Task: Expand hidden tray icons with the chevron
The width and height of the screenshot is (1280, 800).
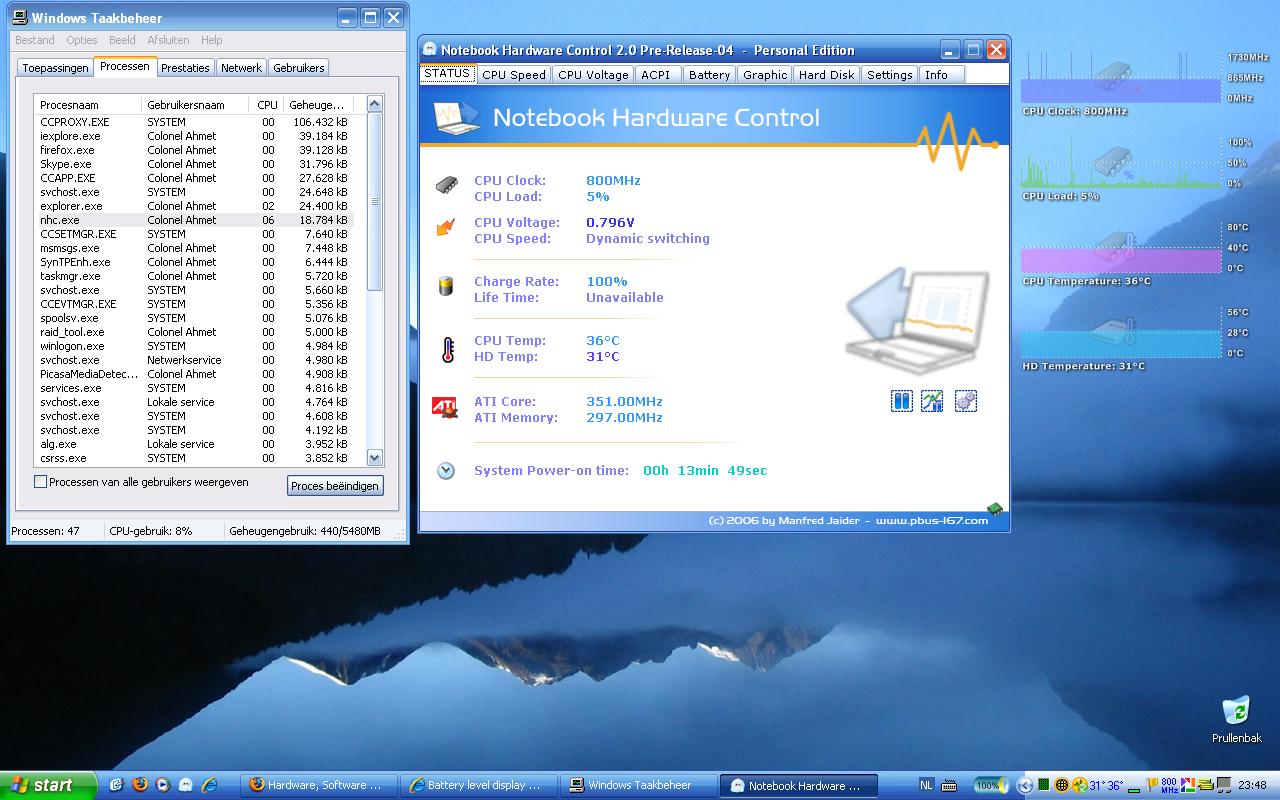Action: [x=1025, y=786]
